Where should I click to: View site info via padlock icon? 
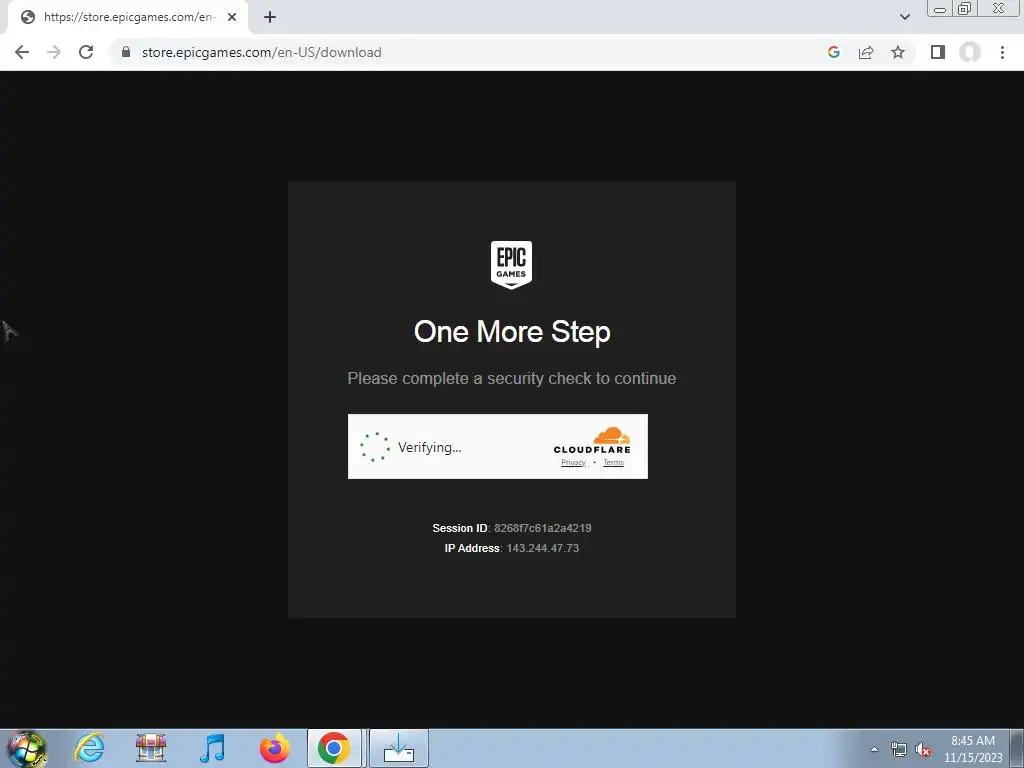(x=126, y=52)
